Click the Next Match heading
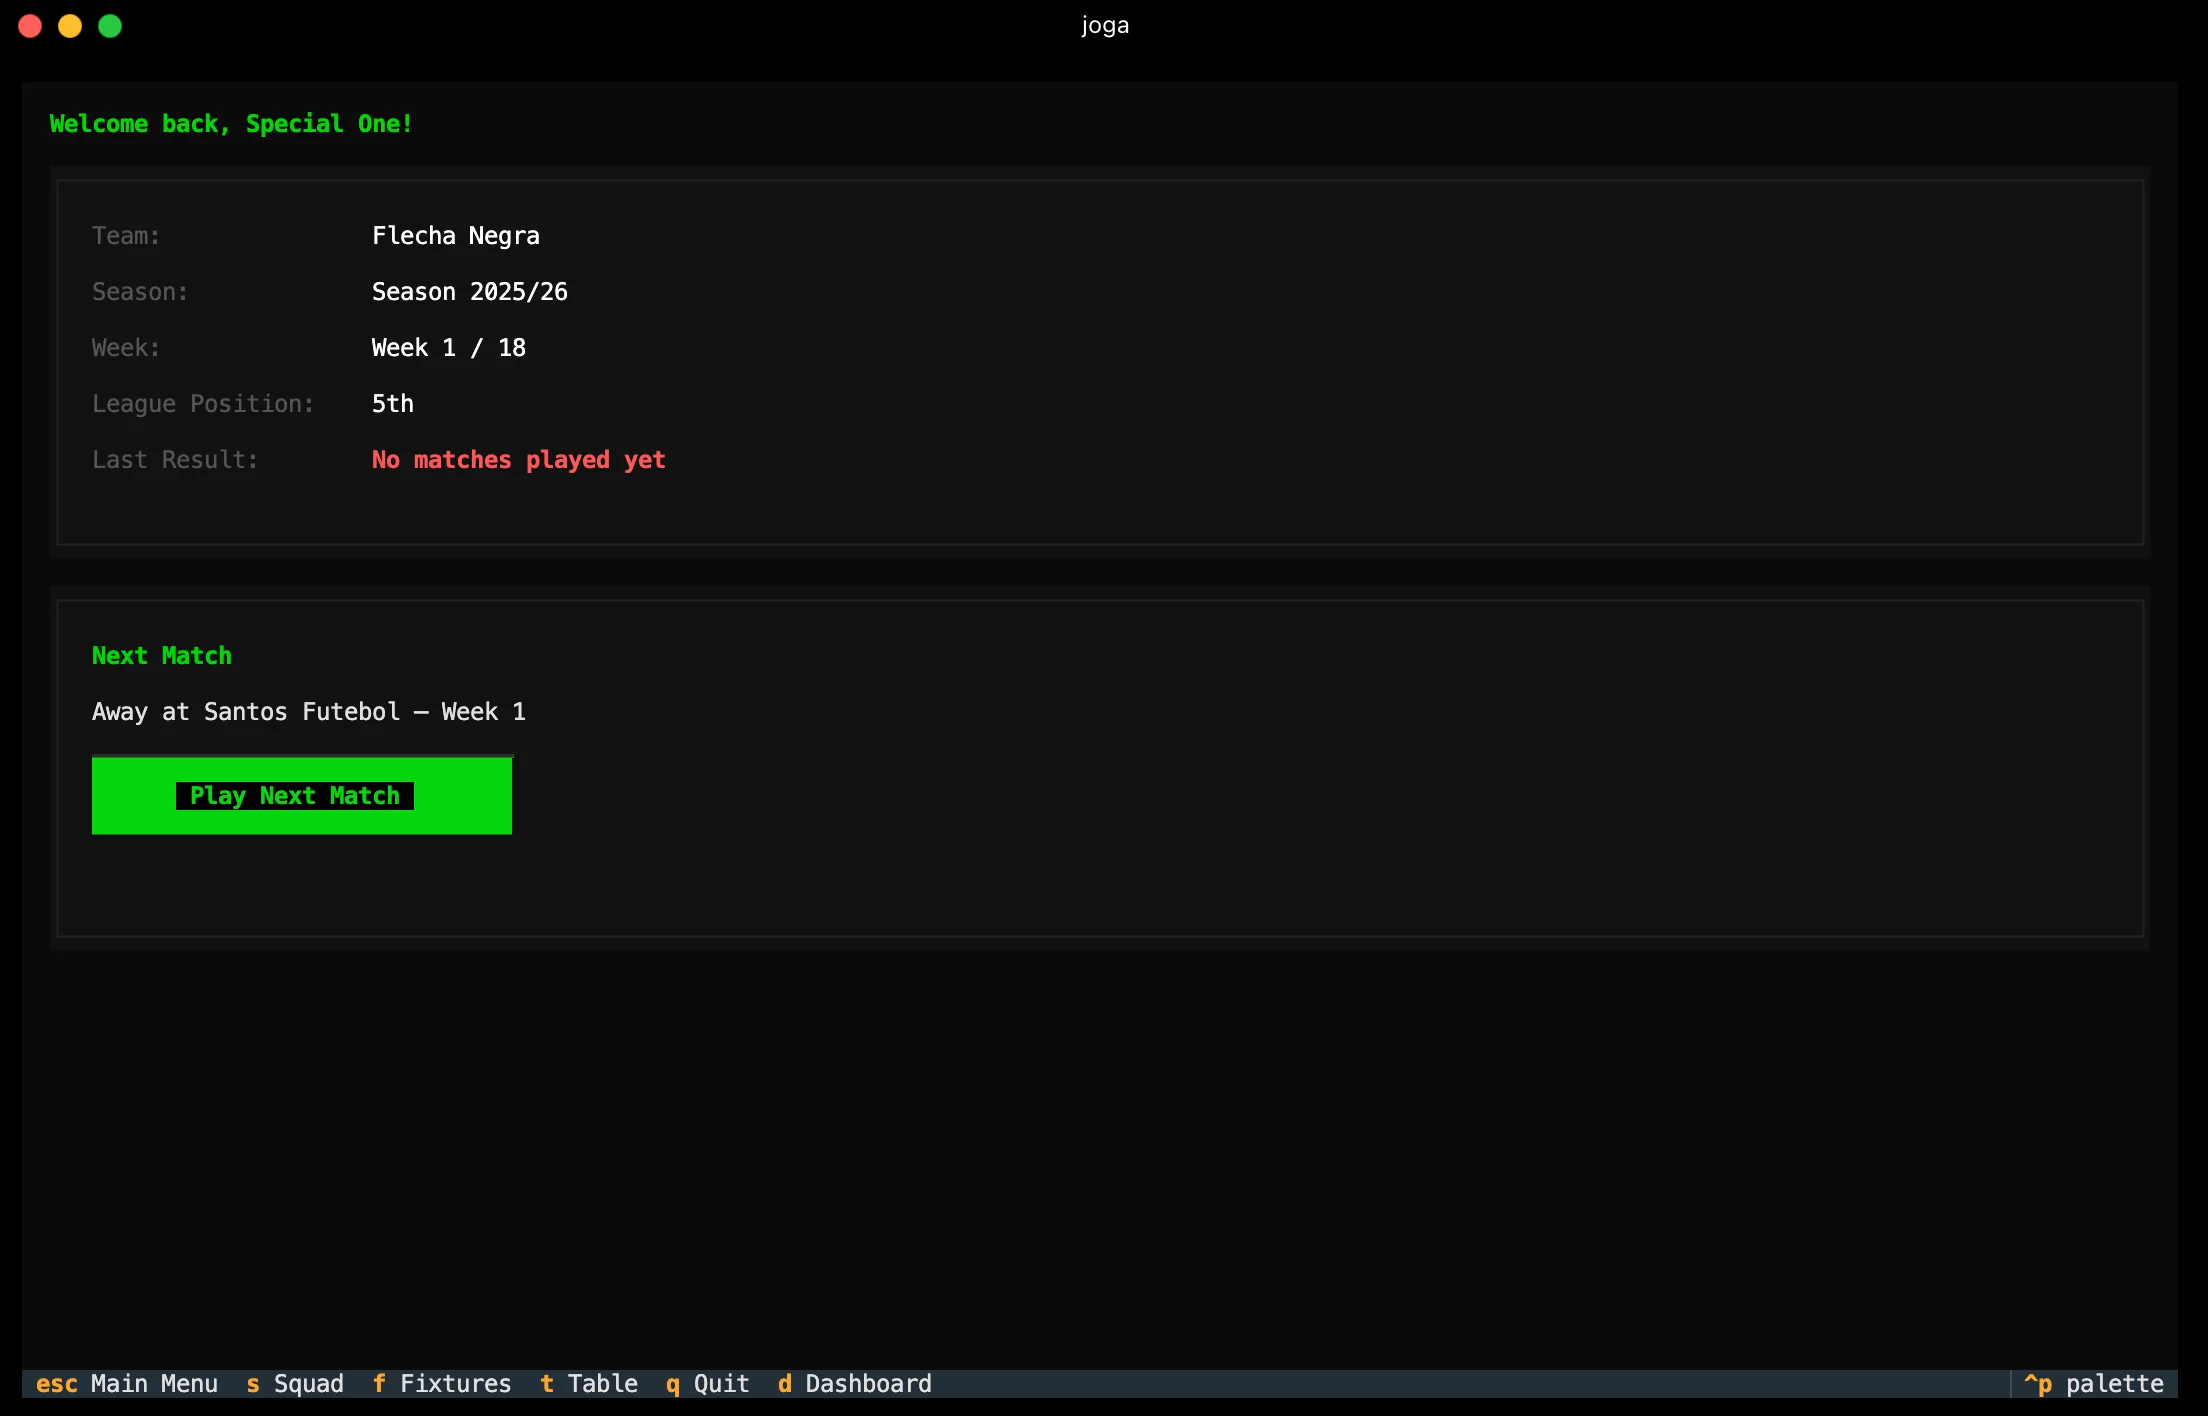This screenshot has width=2208, height=1416. point(162,656)
